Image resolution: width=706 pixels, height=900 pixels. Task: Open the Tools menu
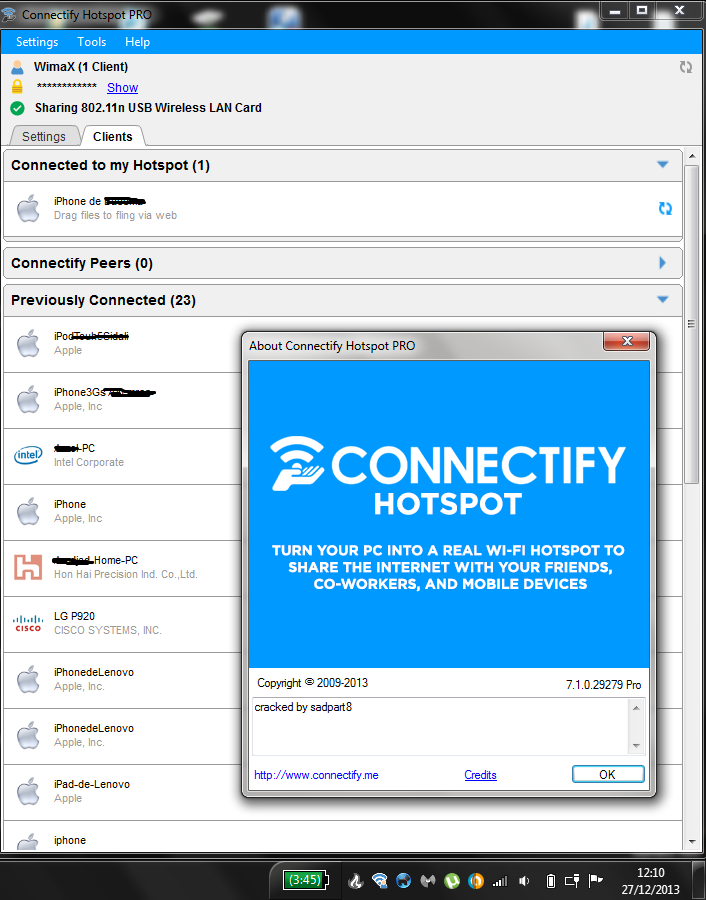coord(91,42)
